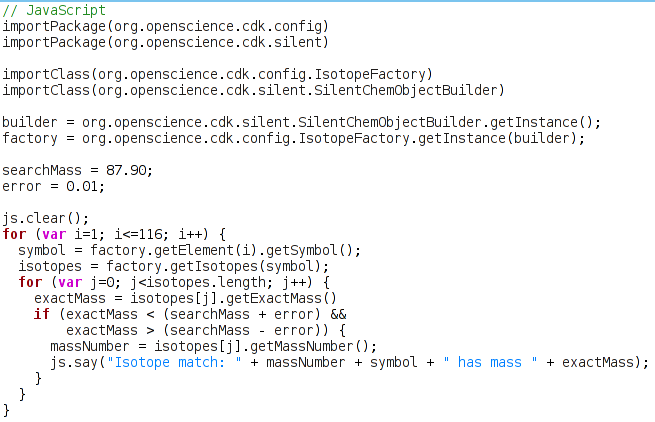
Task: Click the inner loop's "j<isotopes.length" condition
Action: tap(180, 282)
